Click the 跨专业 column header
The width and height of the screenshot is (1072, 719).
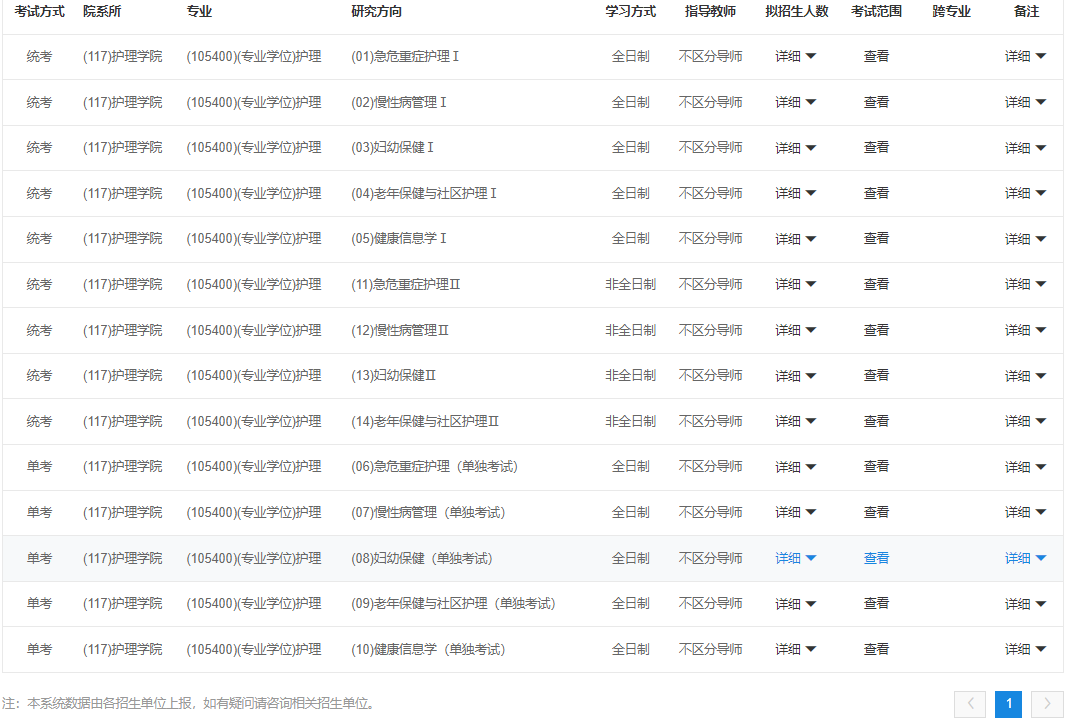click(x=951, y=12)
